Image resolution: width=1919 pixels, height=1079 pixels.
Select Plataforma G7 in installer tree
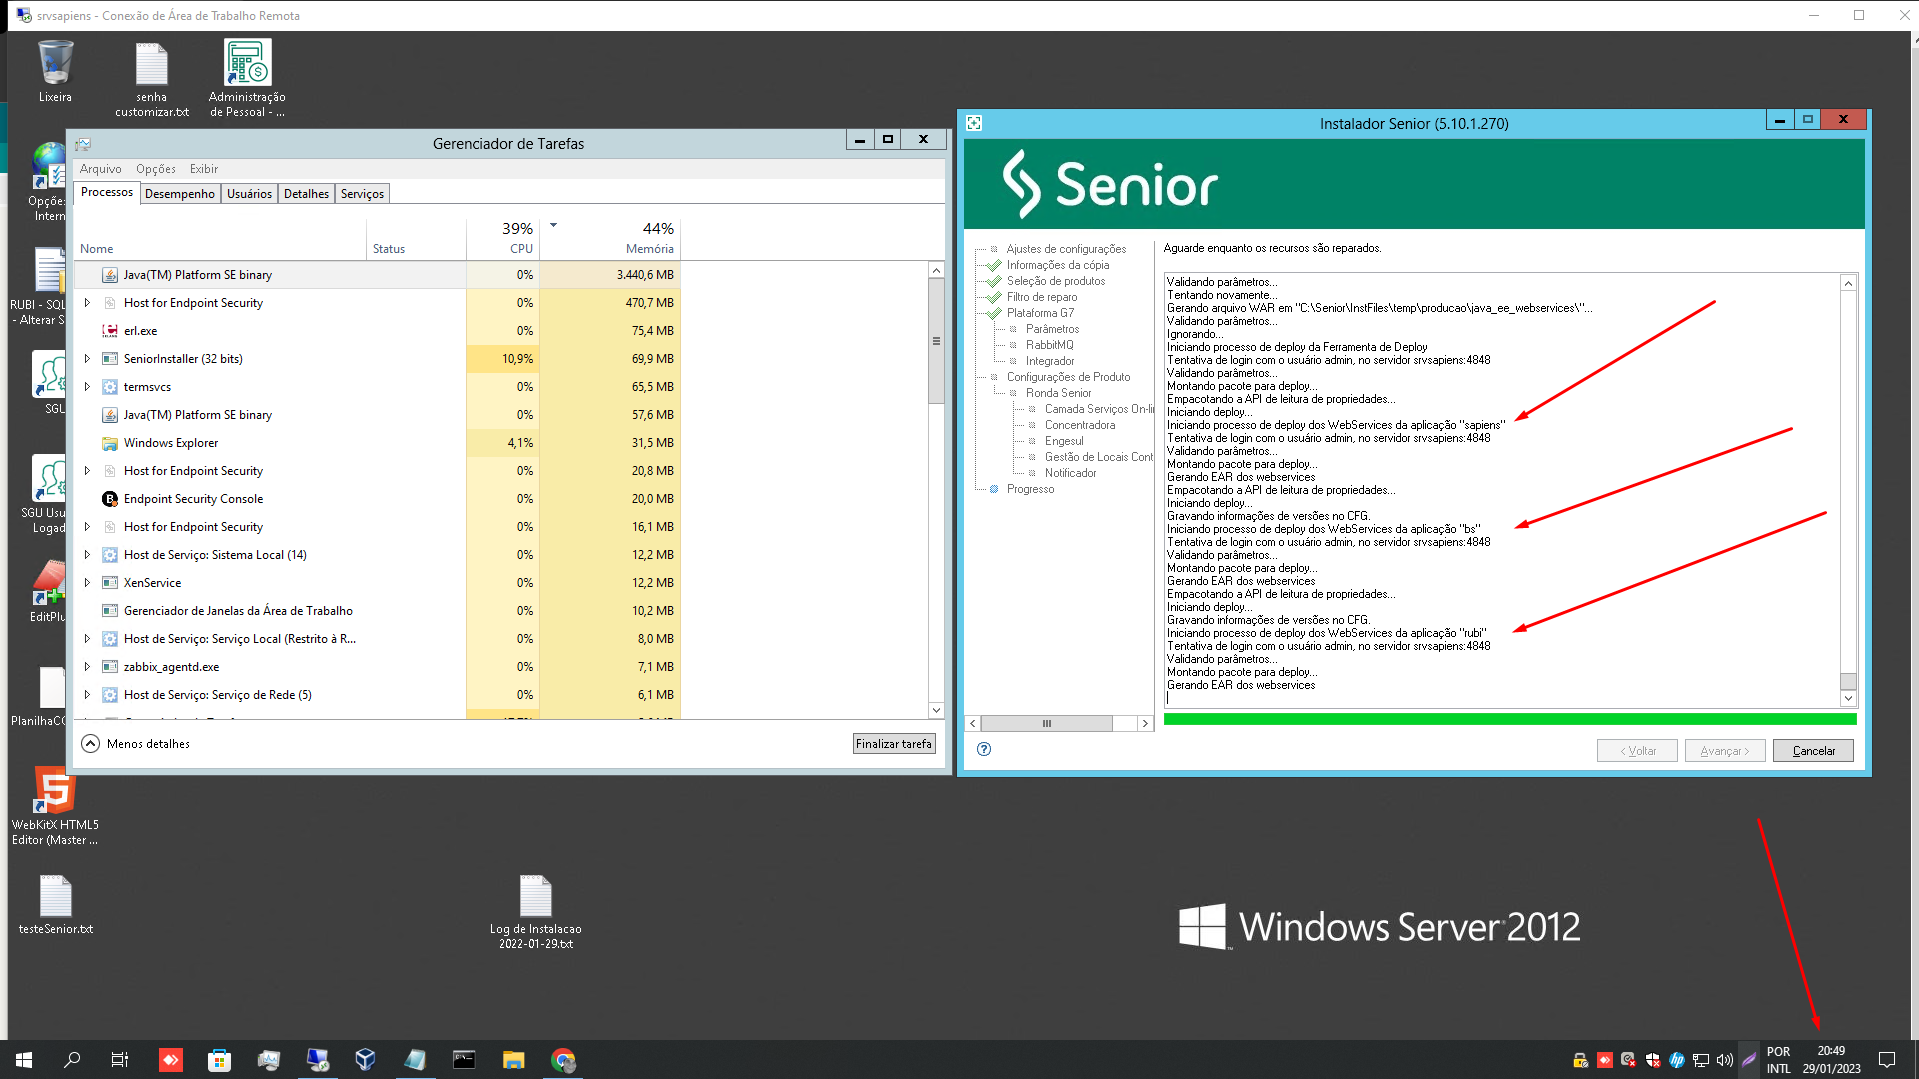[x=1040, y=313]
